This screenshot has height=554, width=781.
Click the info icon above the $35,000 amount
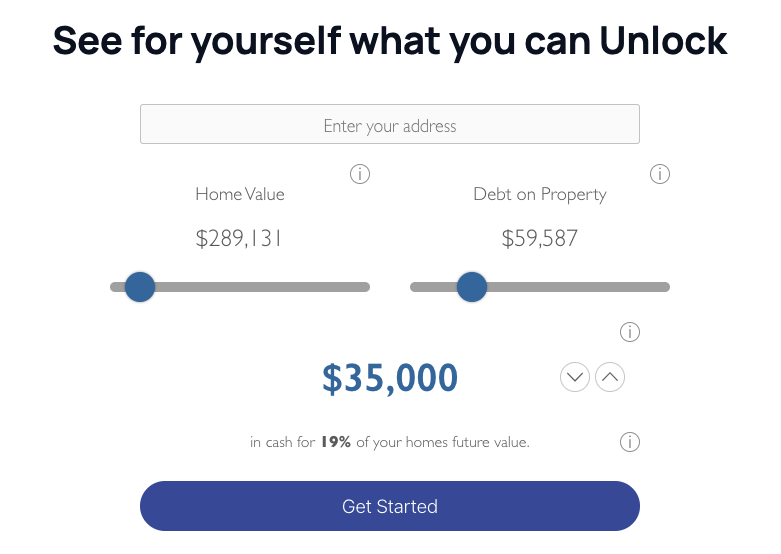[x=630, y=332]
